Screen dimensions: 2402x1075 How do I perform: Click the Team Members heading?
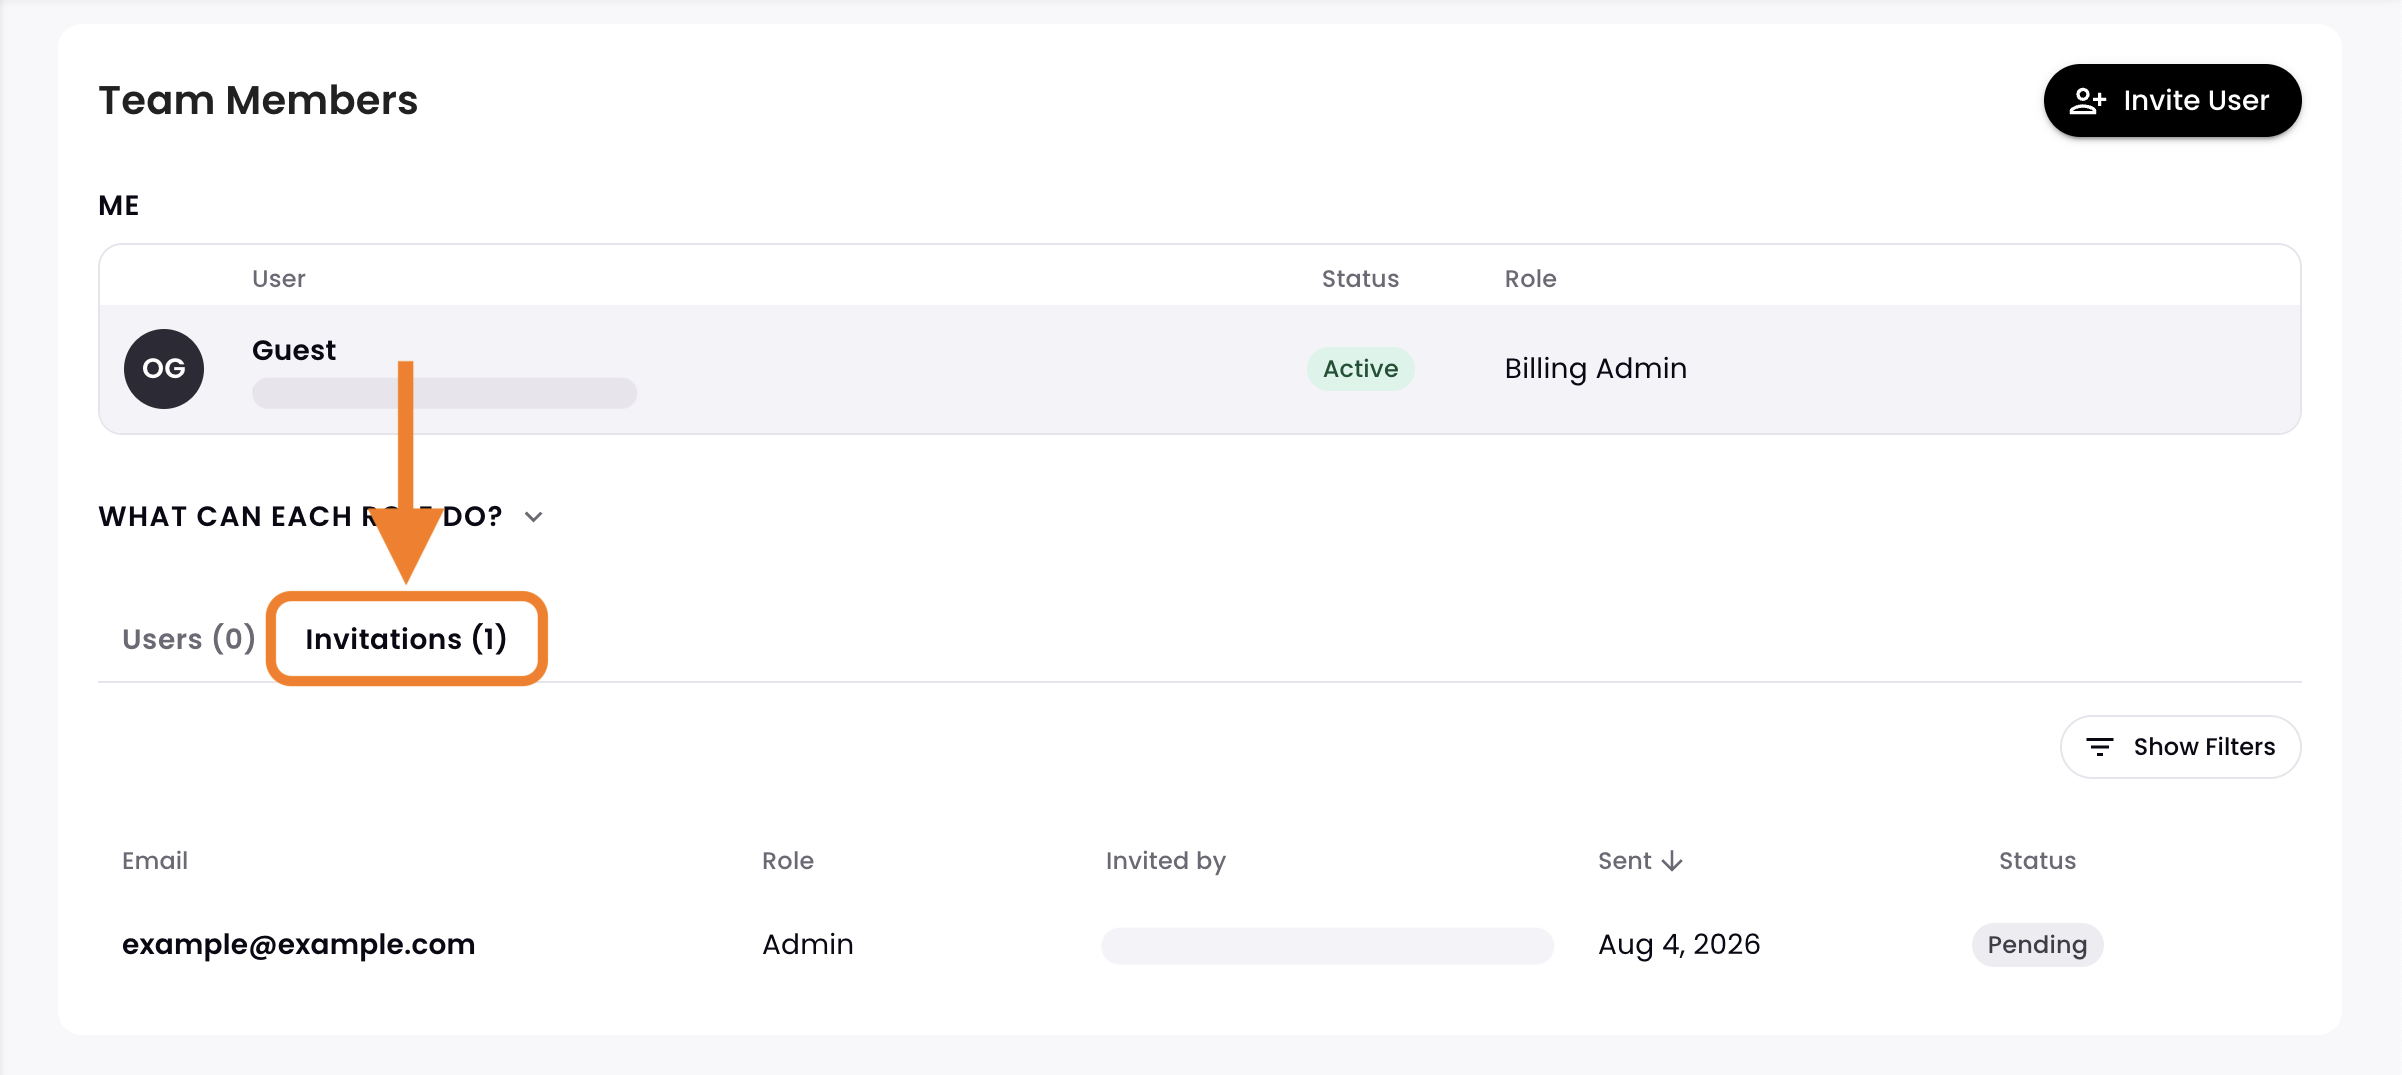[x=258, y=101]
